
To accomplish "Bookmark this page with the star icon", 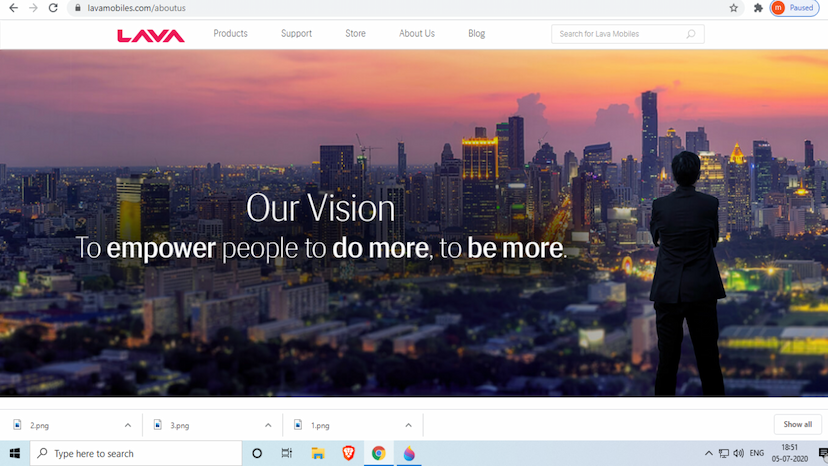I will pos(733,8).
